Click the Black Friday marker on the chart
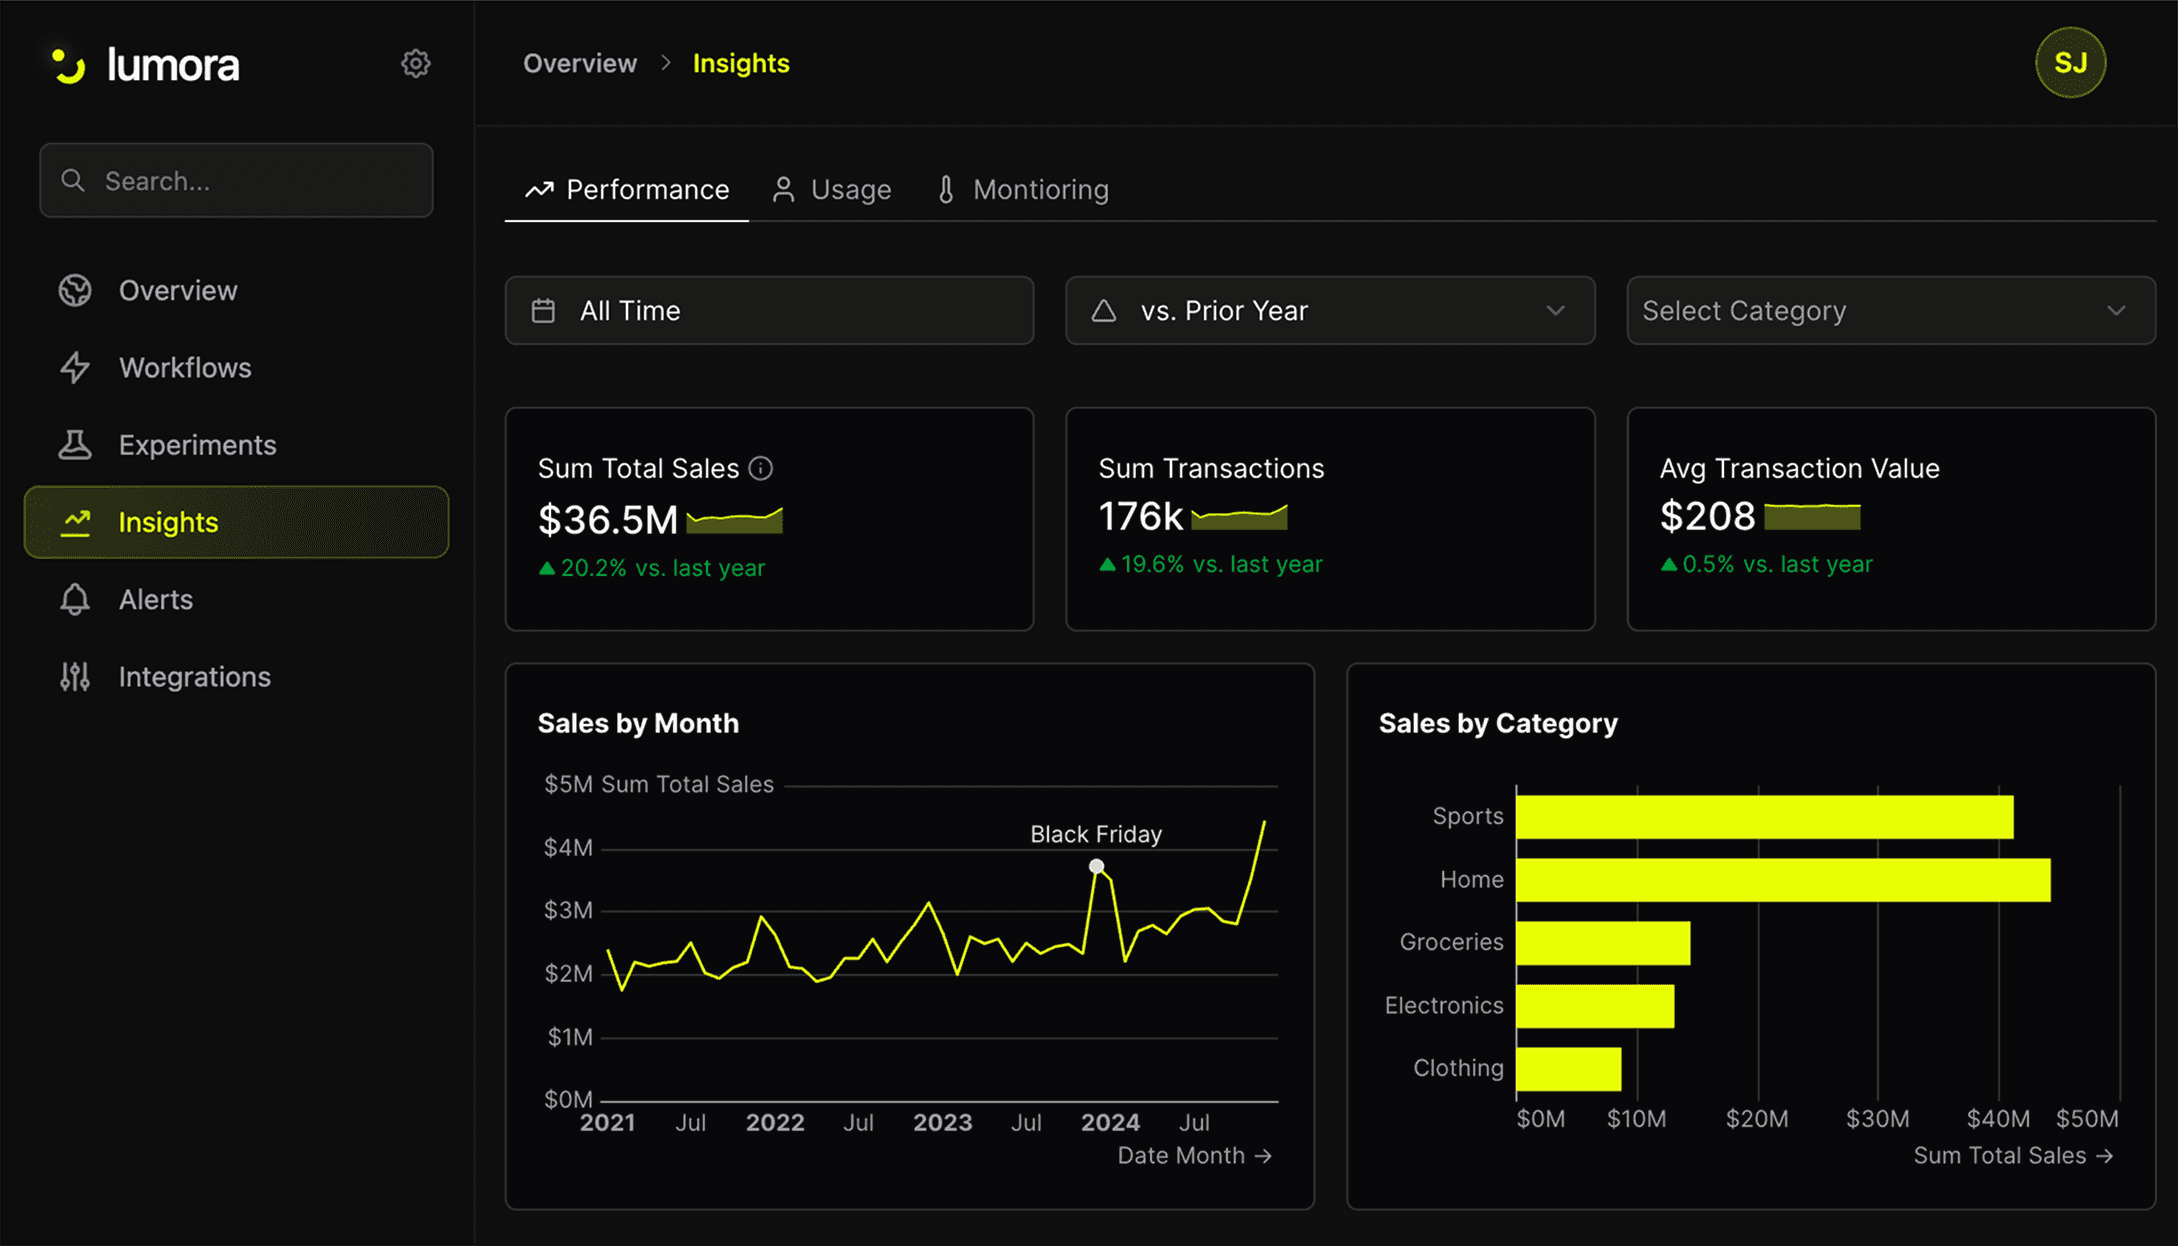The image size is (2178, 1246). point(1096,865)
